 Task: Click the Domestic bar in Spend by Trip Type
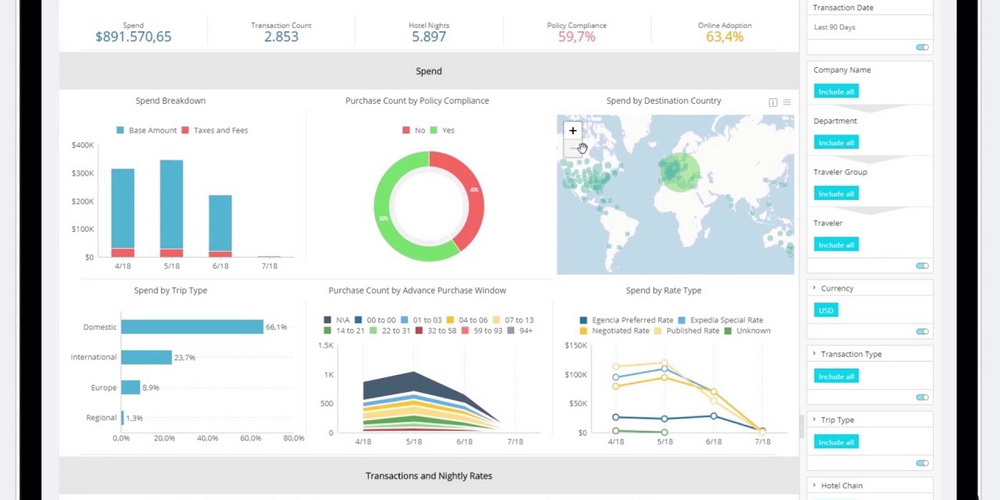(192, 327)
